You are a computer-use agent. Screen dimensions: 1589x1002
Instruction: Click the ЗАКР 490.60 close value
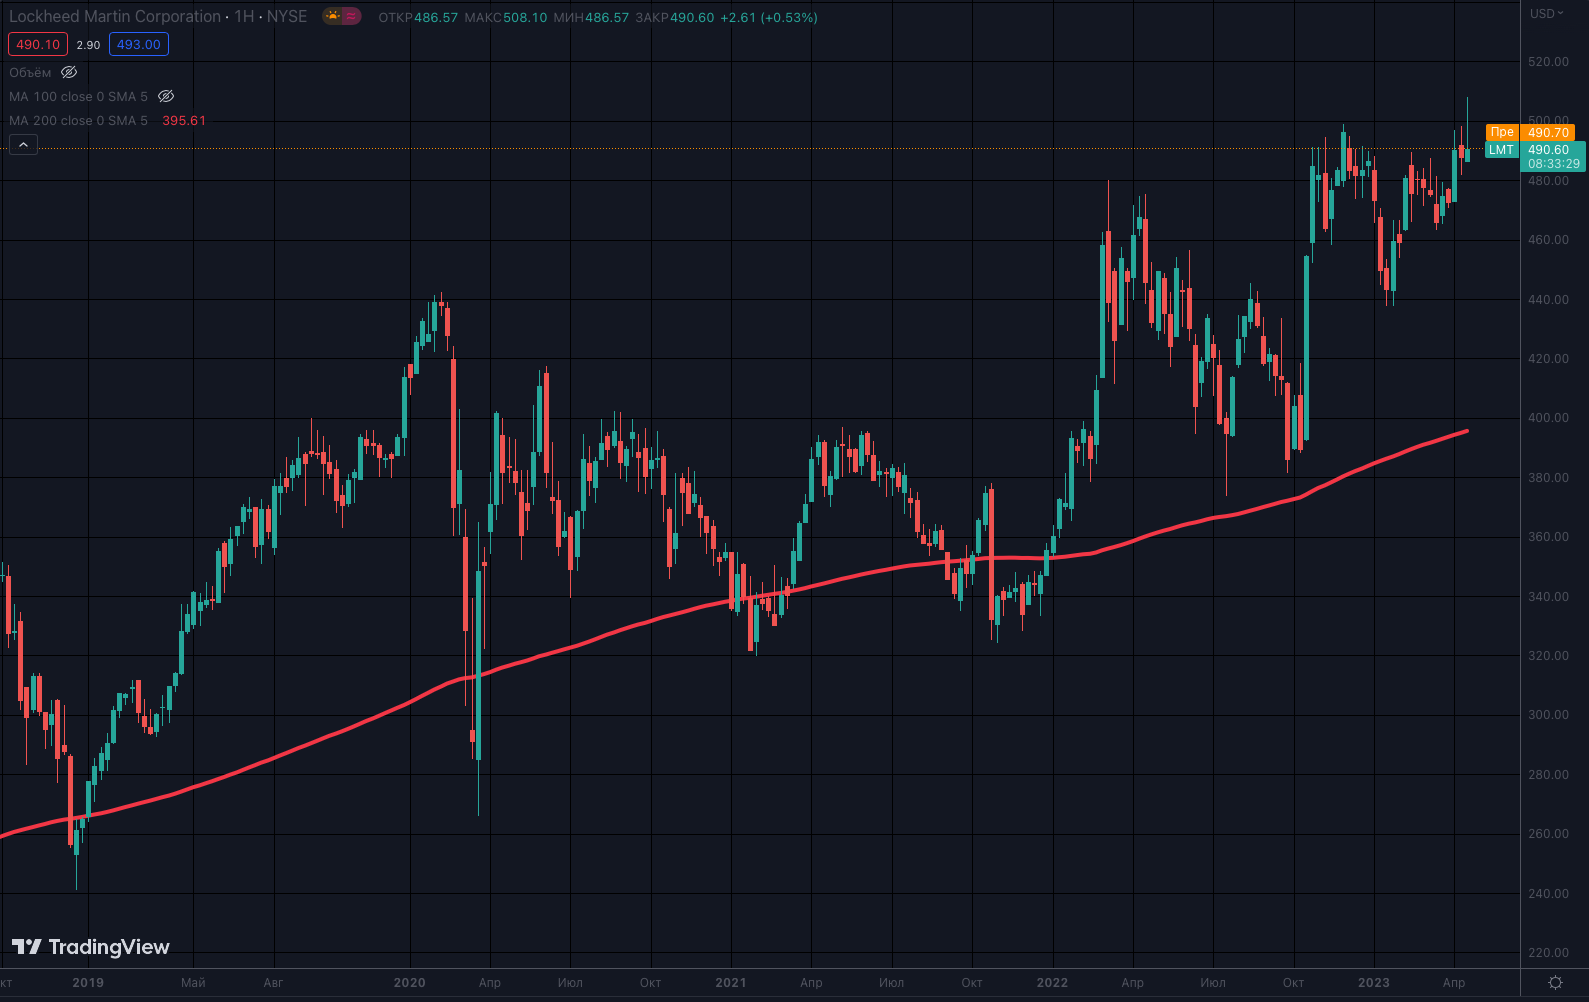675,17
